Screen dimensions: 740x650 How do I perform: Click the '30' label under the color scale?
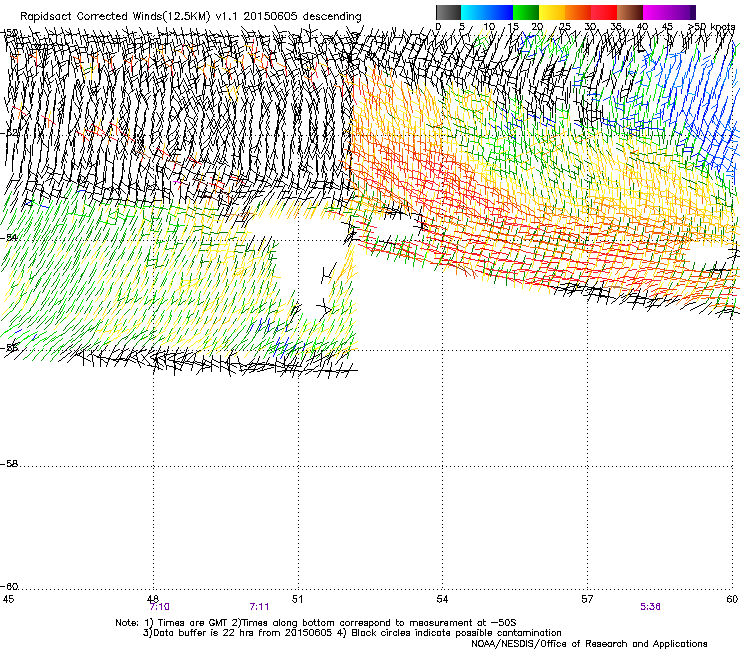(x=590, y=27)
